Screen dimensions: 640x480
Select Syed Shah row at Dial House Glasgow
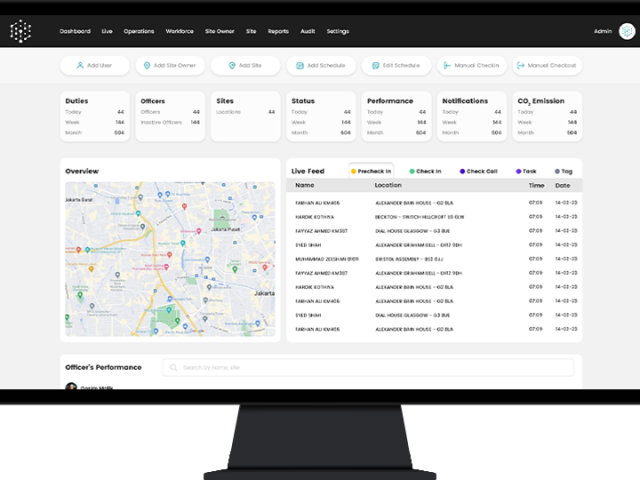[434, 315]
